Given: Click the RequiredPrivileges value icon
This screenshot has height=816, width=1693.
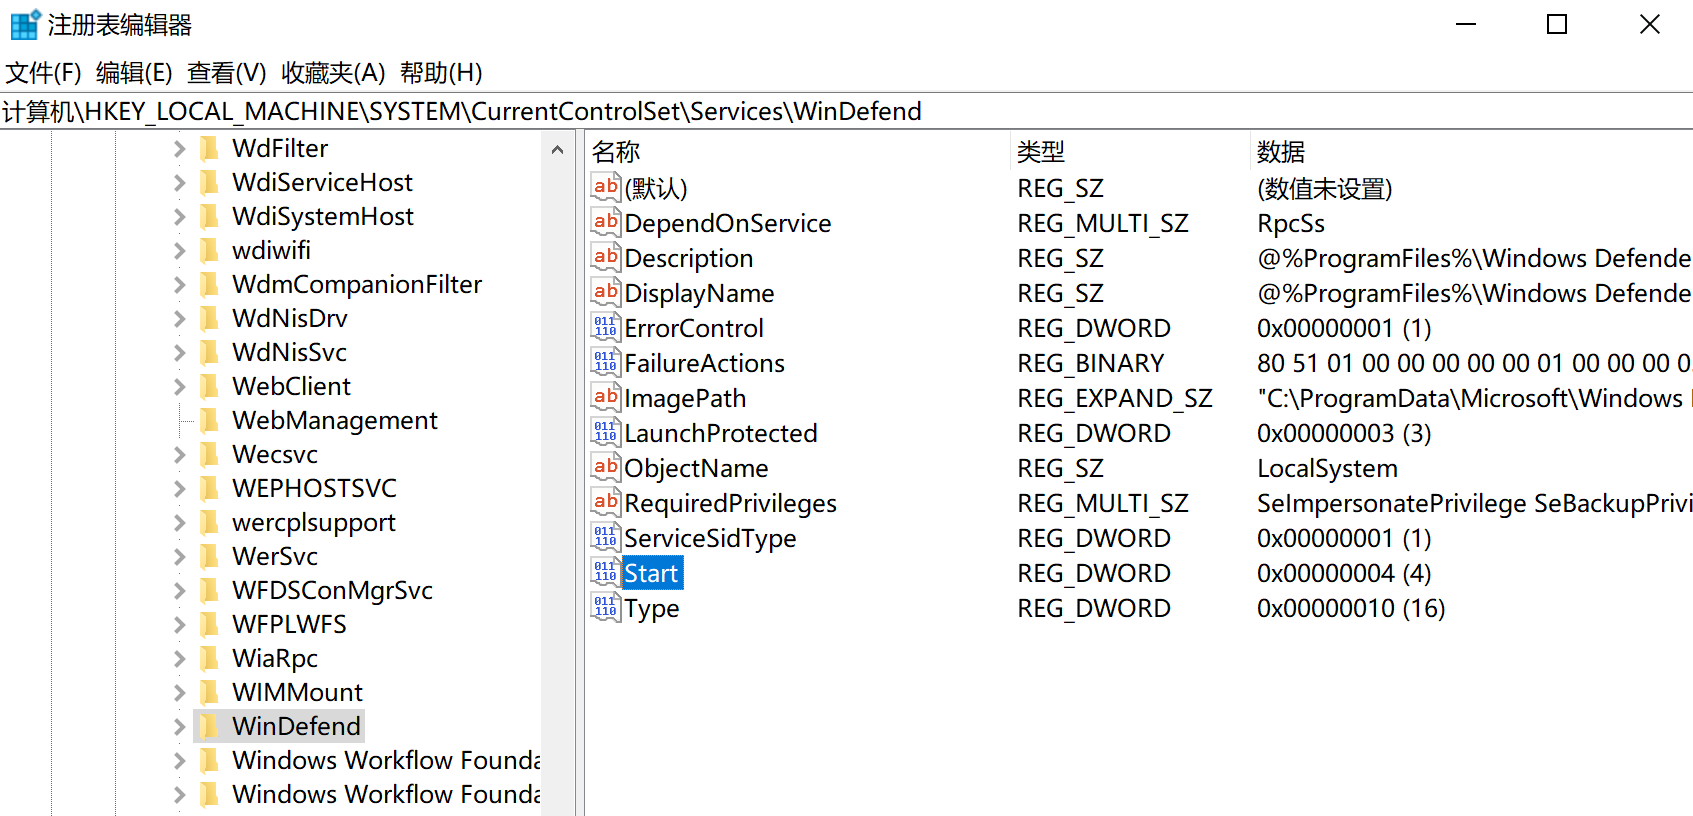Looking at the screenshot, I should 606,503.
